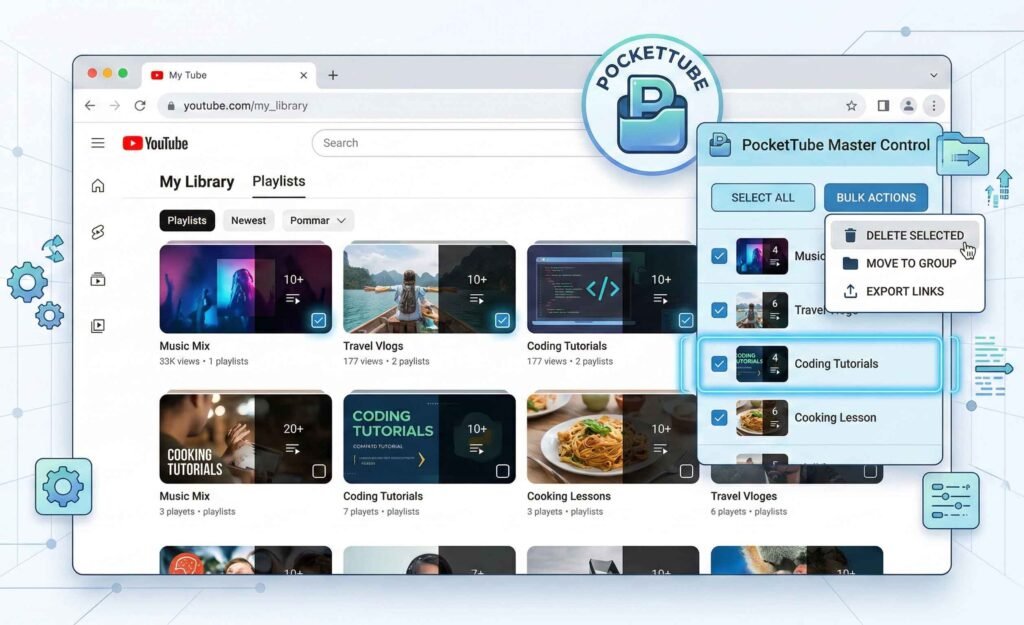
Task: Select the Newest filter chip
Action: [248, 221]
